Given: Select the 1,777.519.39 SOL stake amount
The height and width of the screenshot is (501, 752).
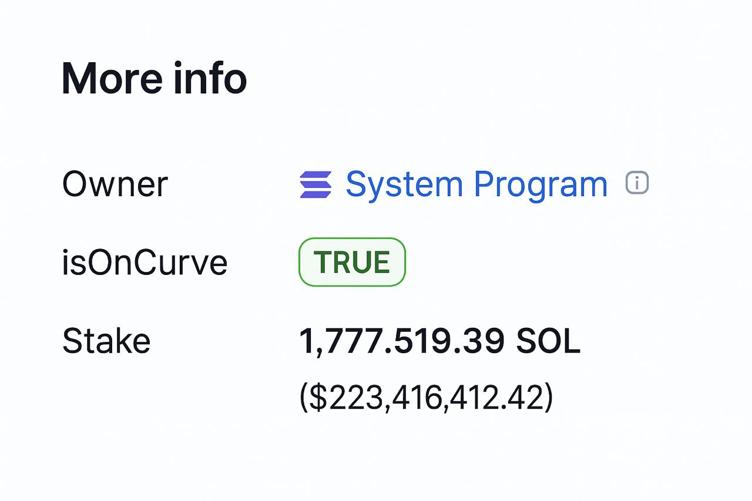Looking at the screenshot, I should point(440,341).
